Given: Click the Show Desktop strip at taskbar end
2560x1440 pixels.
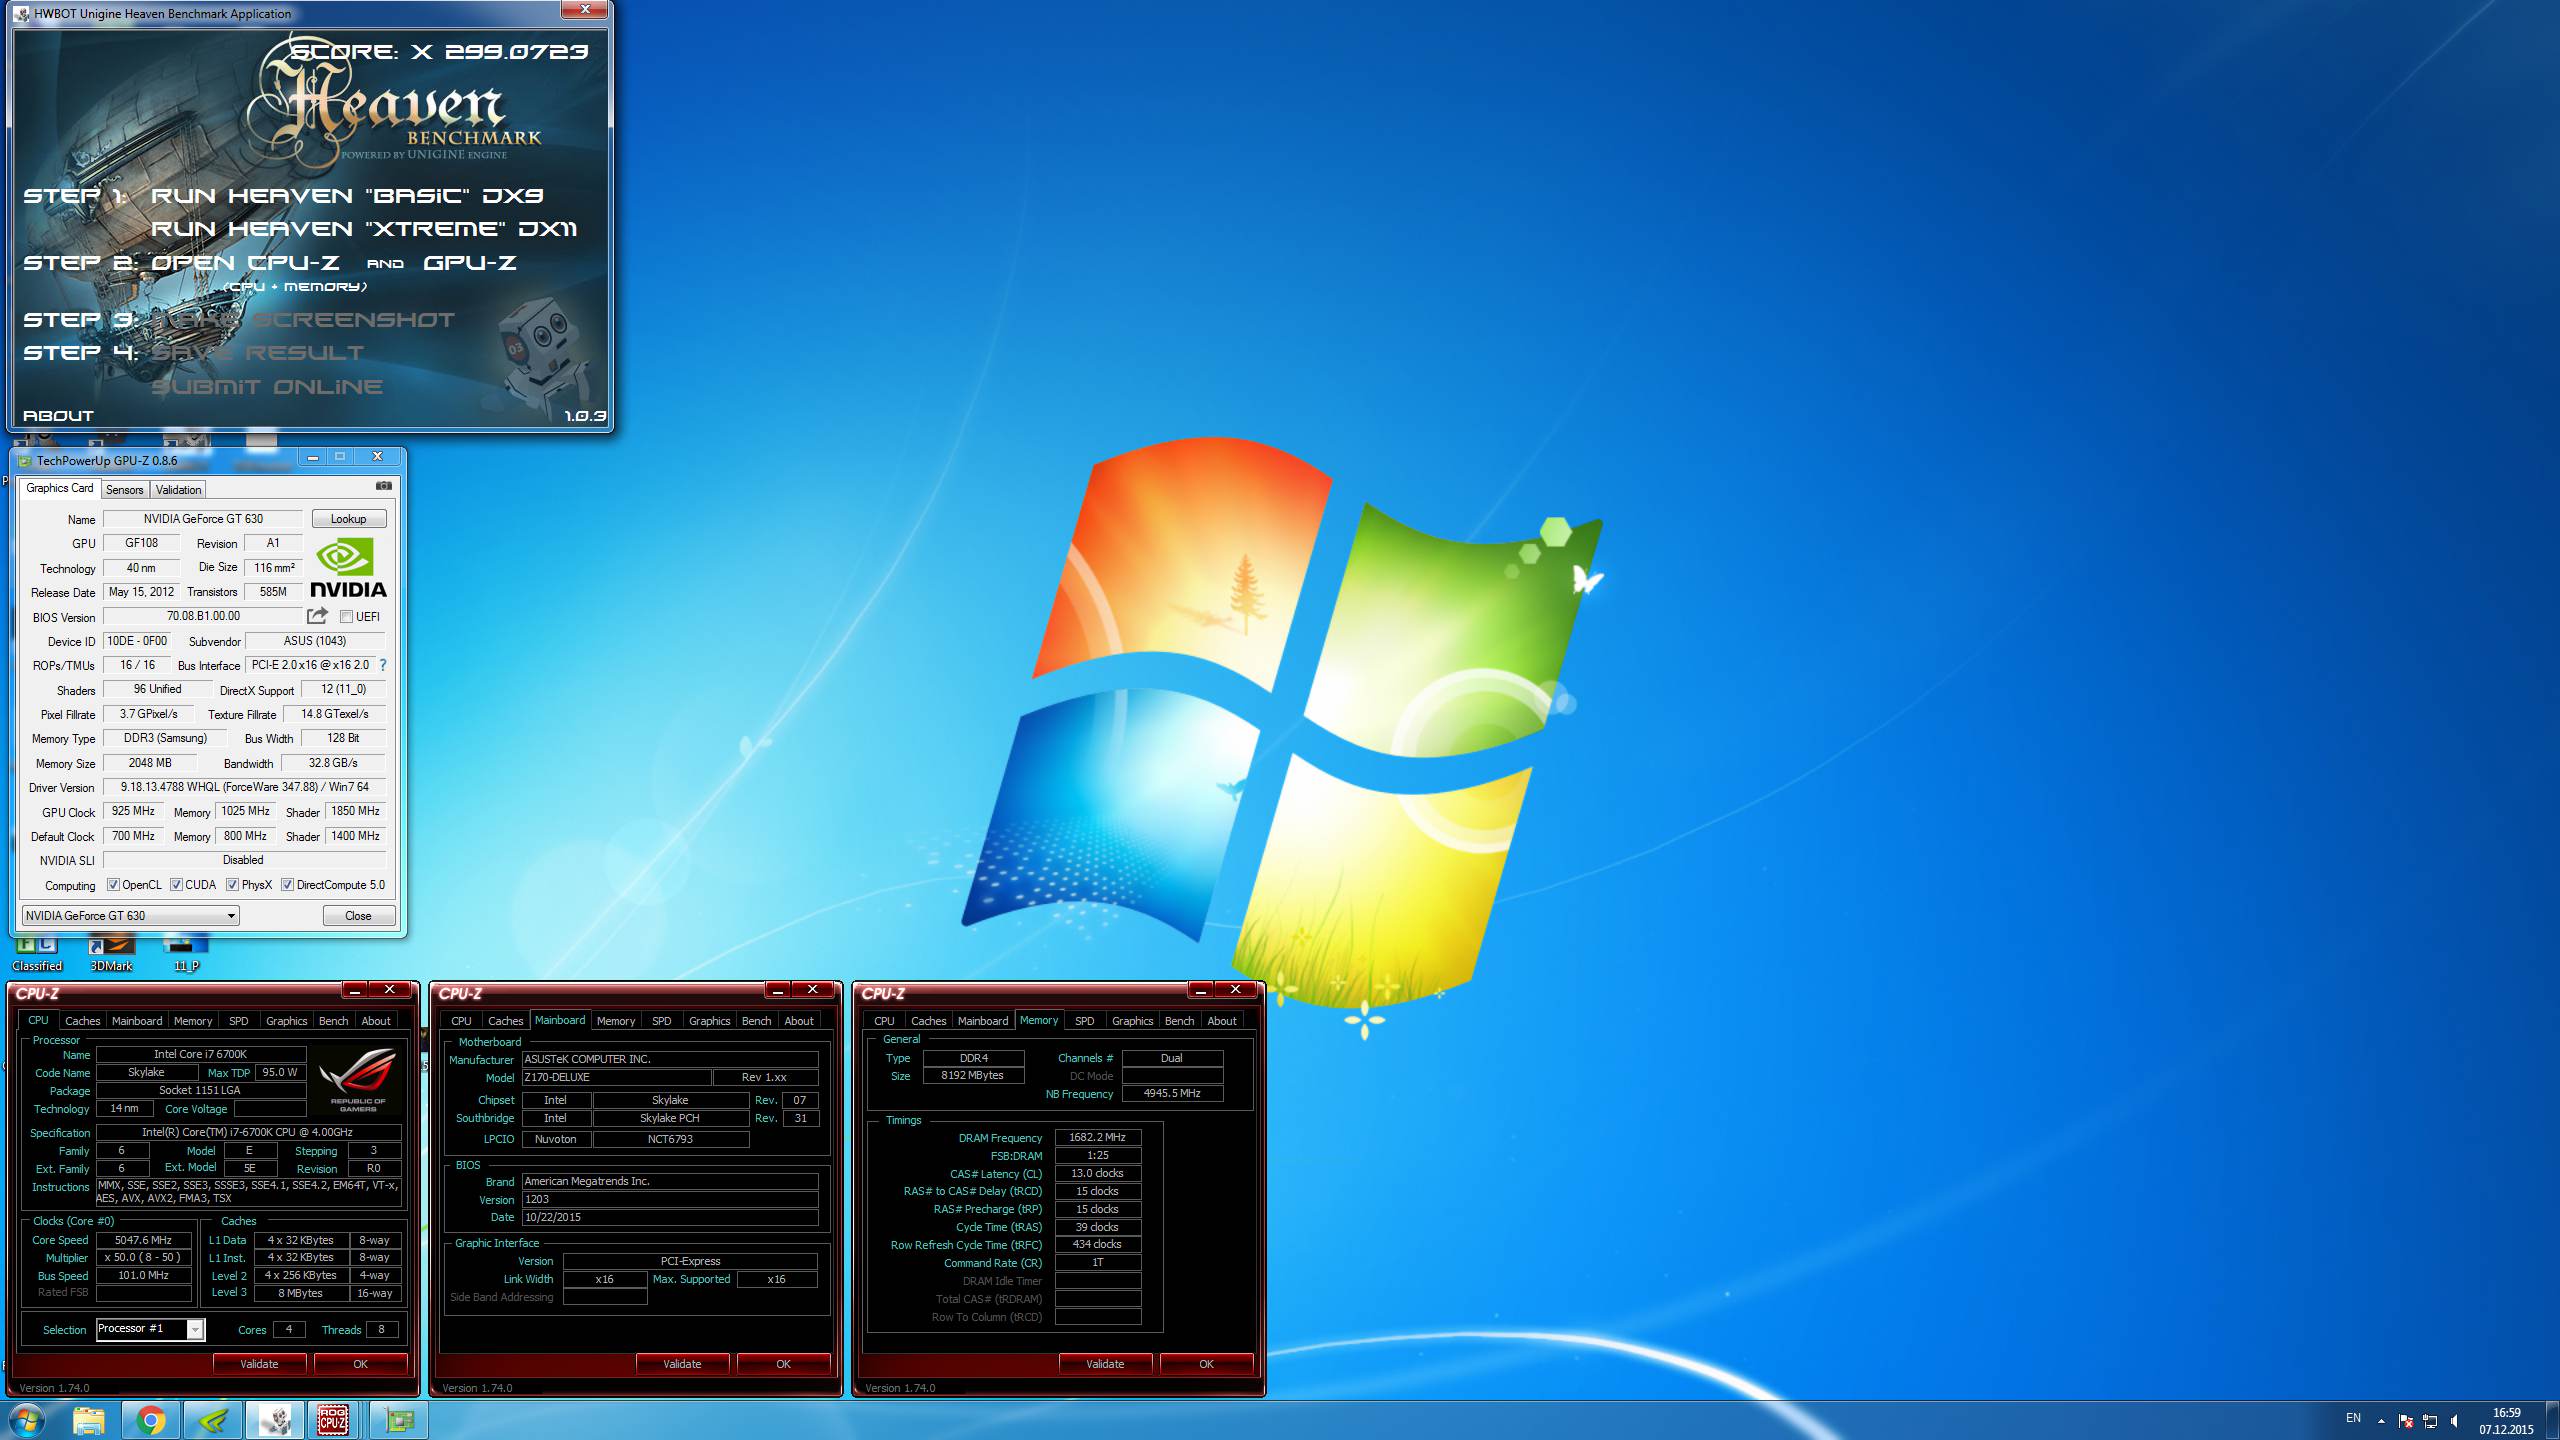Looking at the screenshot, I should [2552, 1421].
